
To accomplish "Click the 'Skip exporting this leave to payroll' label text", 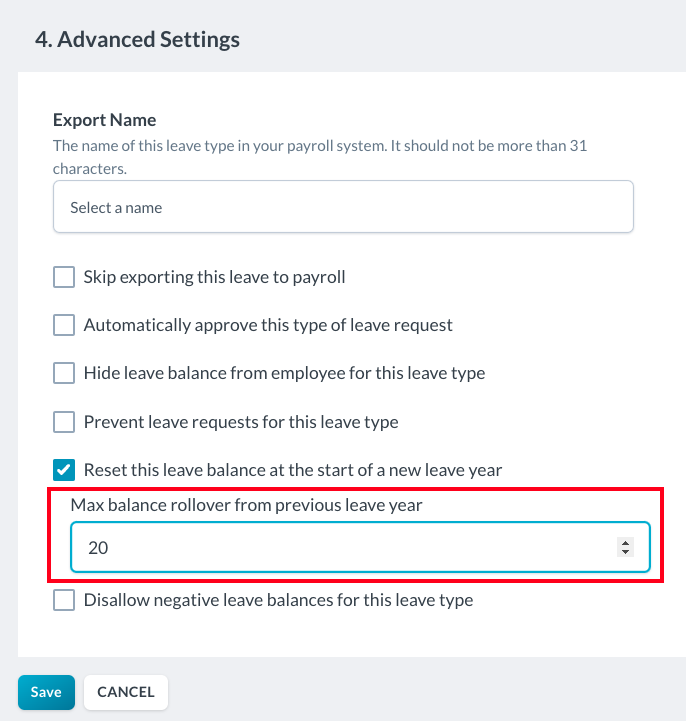I will click(214, 277).
